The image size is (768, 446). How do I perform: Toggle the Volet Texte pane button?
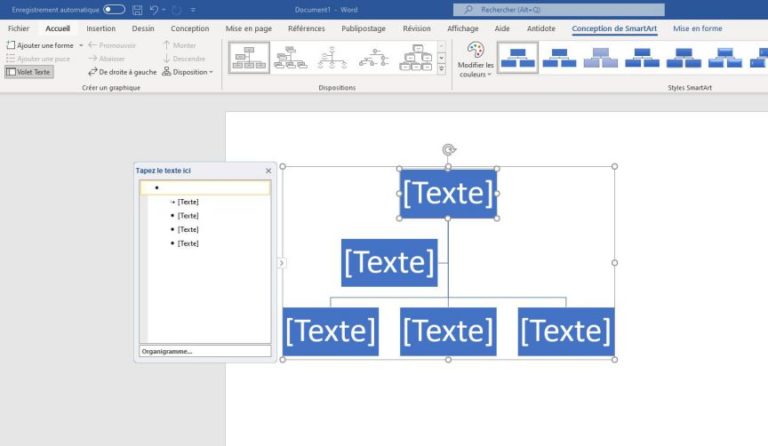pyautogui.click(x=28, y=72)
